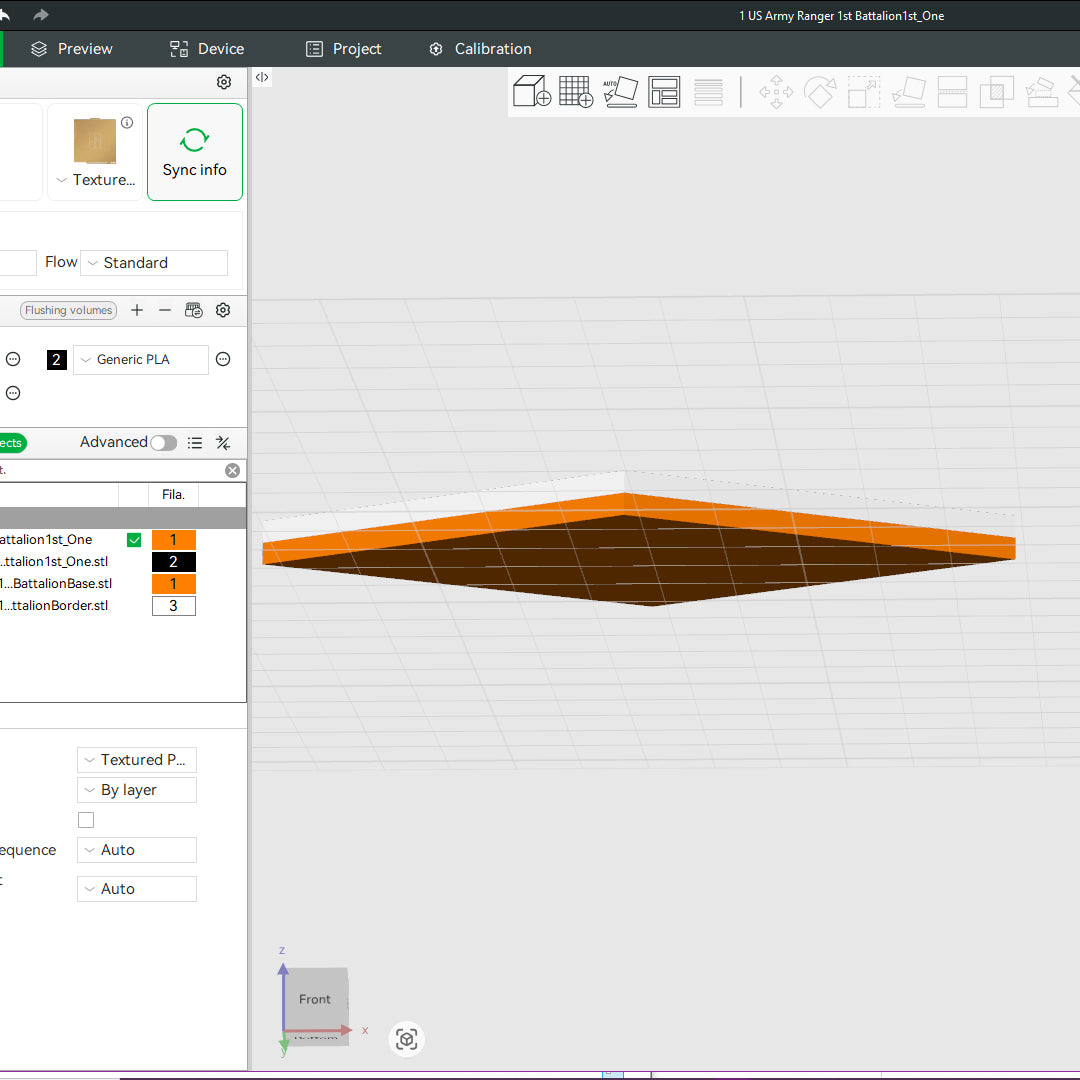Switch to the Preview tab
The height and width of the screenshot is (1080, 1080).
[71, 49]
